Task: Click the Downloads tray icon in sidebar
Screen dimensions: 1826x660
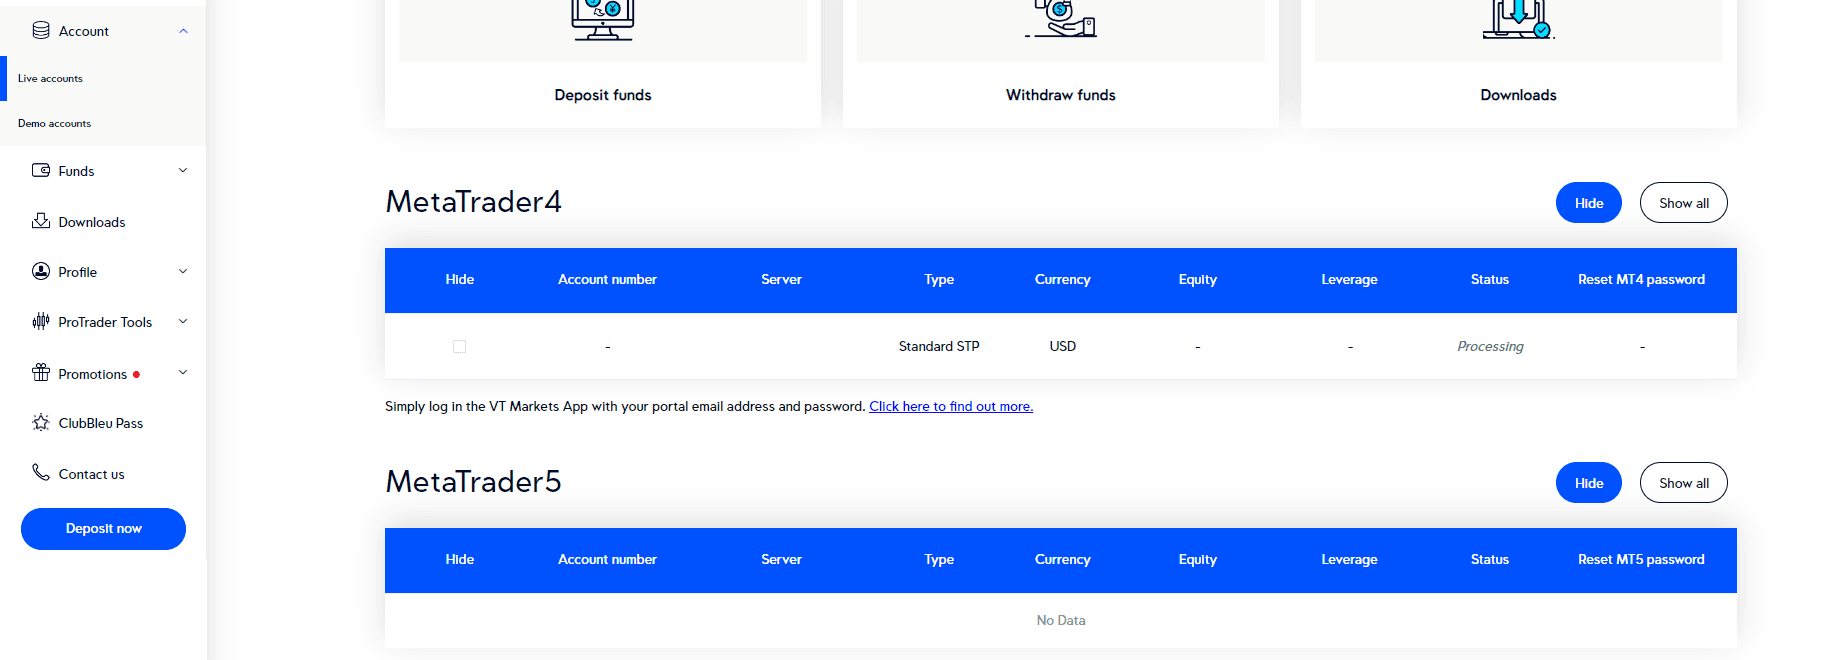Action: tap(41, 221)
